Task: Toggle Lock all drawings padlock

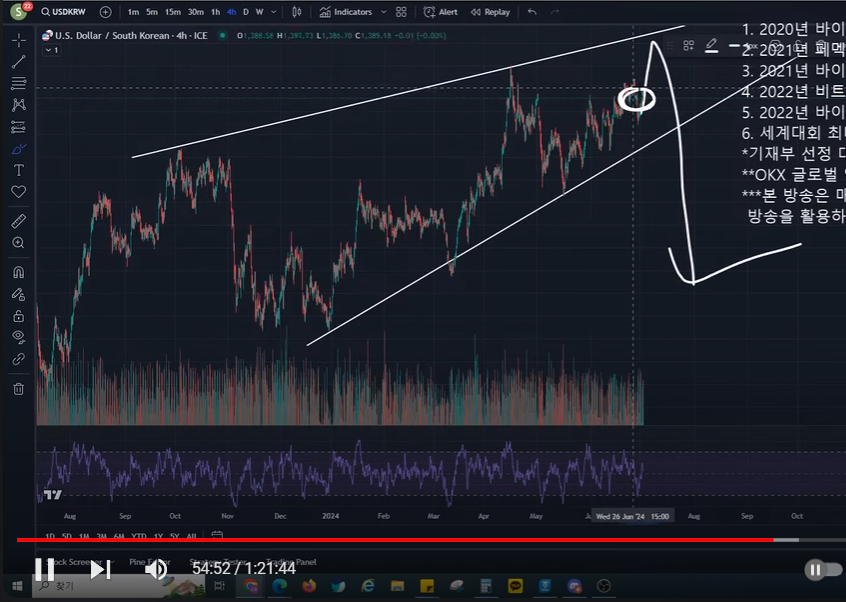Action: [19, 316]
